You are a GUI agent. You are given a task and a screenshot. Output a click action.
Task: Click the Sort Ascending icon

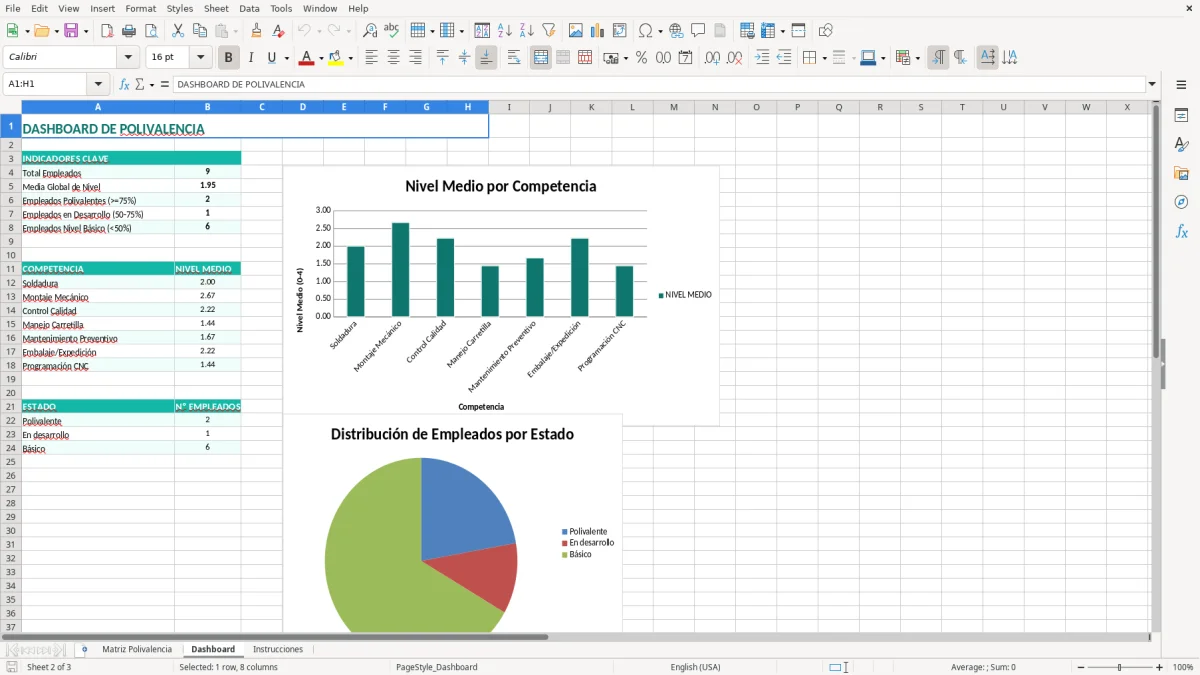coord(505,31)
